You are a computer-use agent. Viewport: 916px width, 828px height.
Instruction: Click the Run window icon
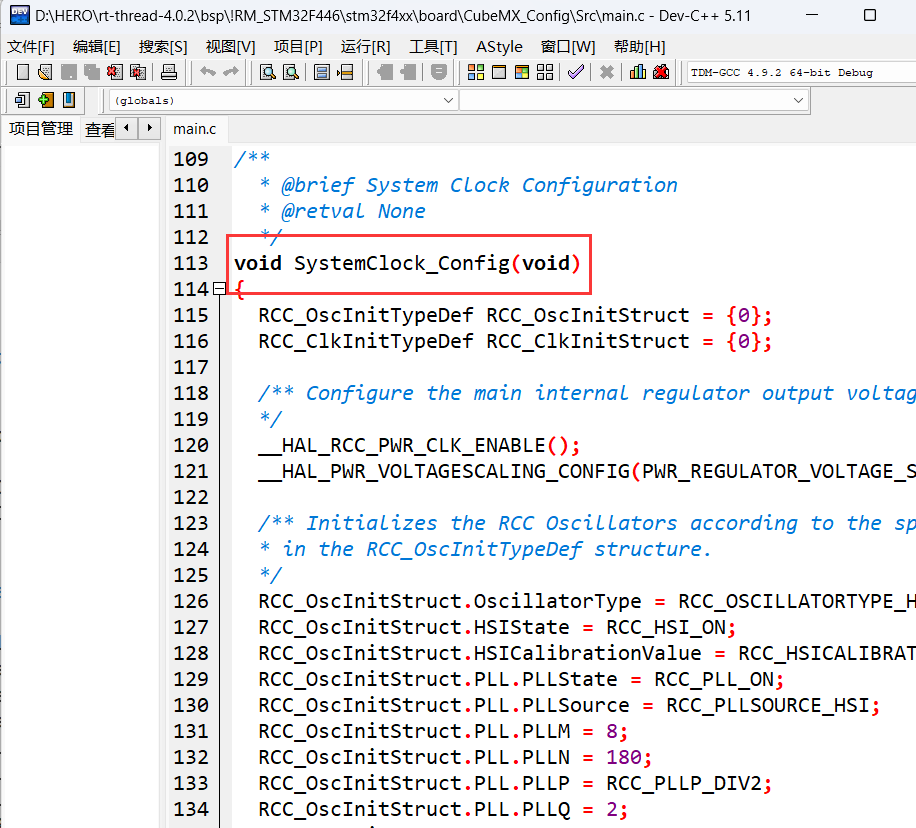pyautogui.click(x=499, y=72)
